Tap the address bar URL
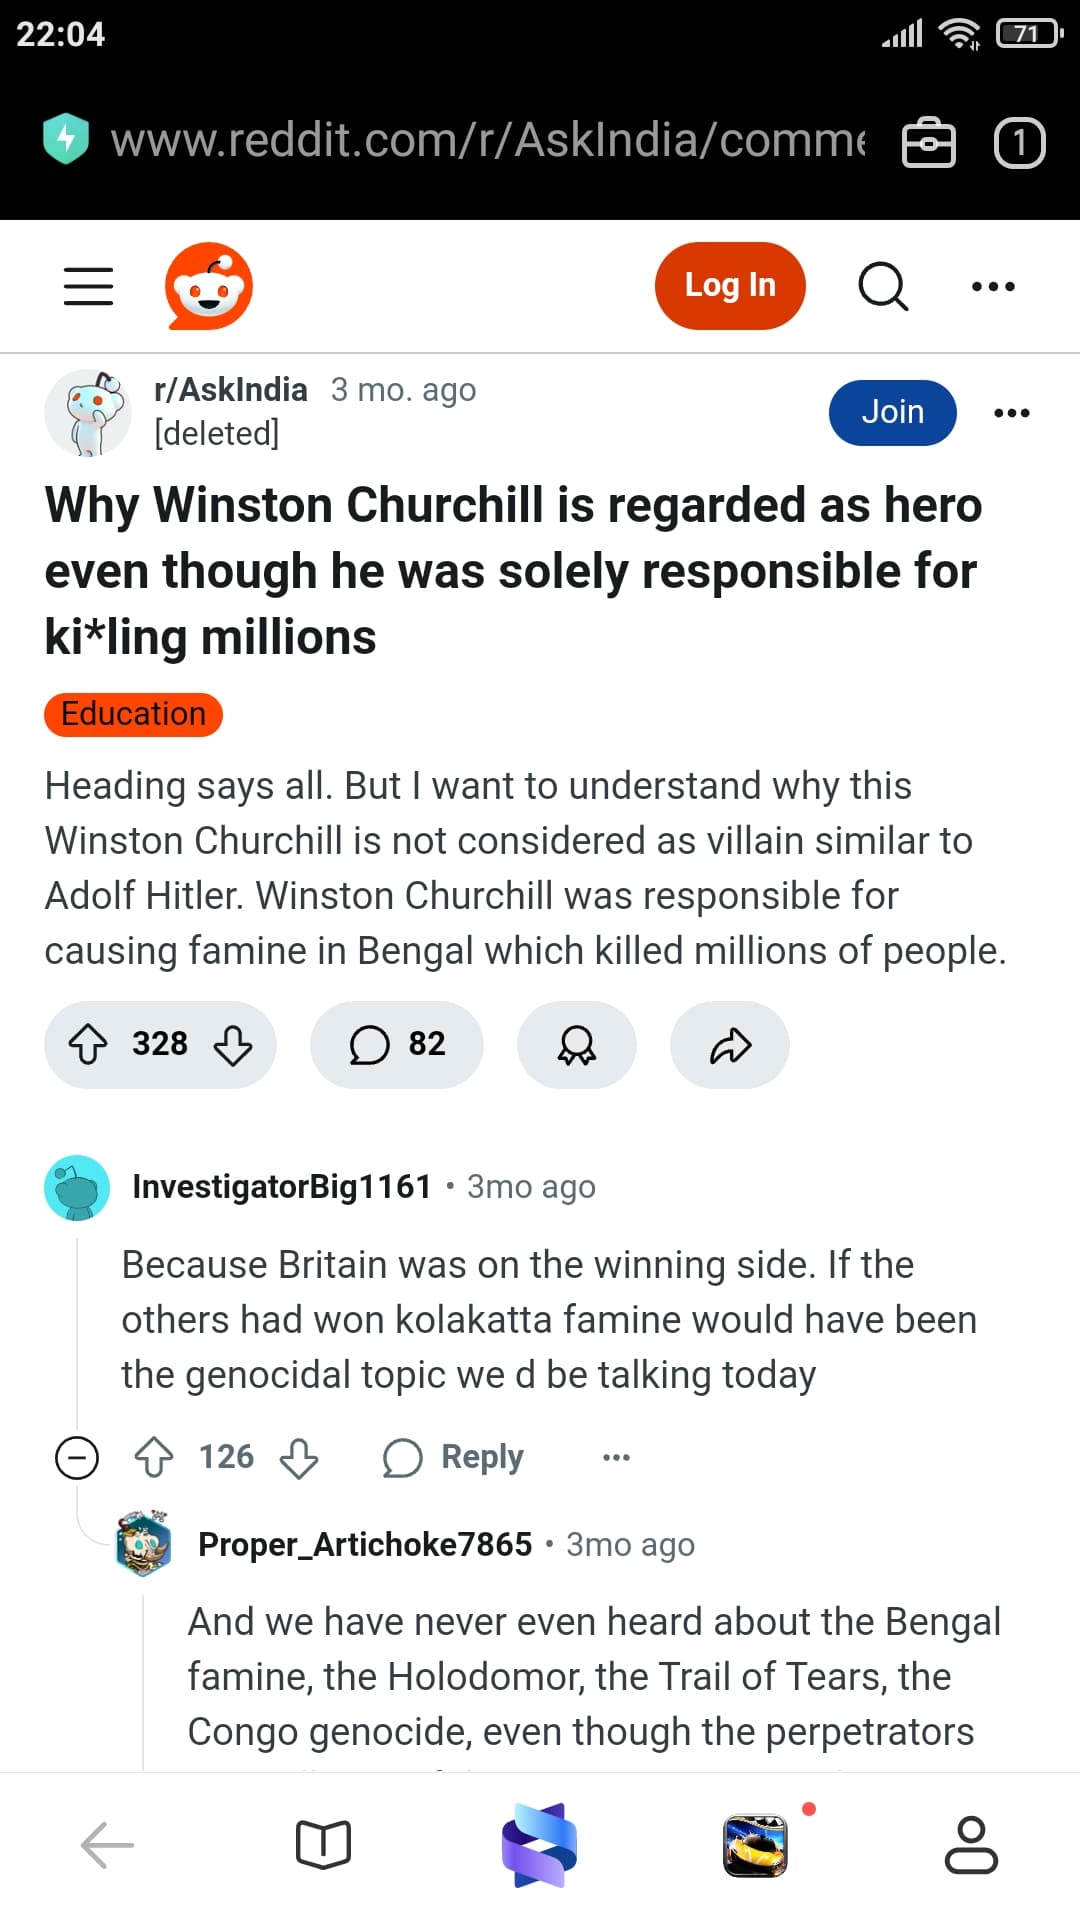Viewport: 1080px width, 1920px height. point(488,140)
